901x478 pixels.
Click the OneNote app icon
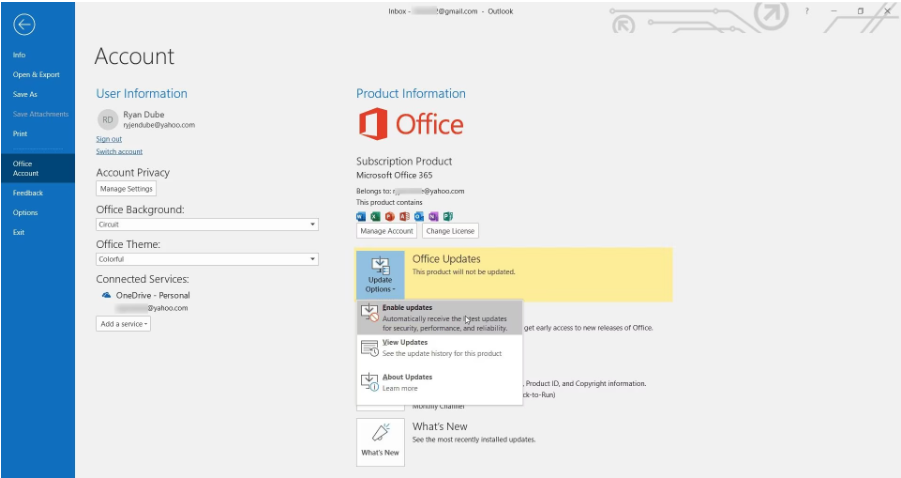(433, 217)
